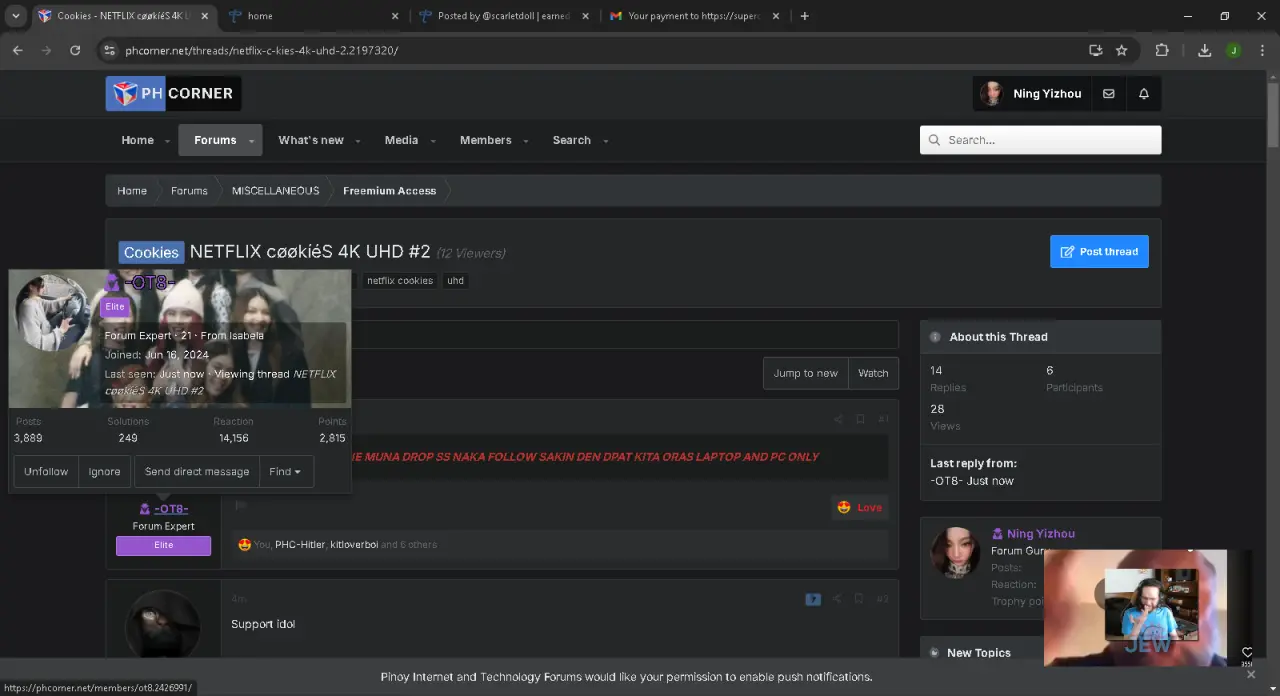
Task: Go to Forums in the breadcrumb
Action: click(189, 190)
